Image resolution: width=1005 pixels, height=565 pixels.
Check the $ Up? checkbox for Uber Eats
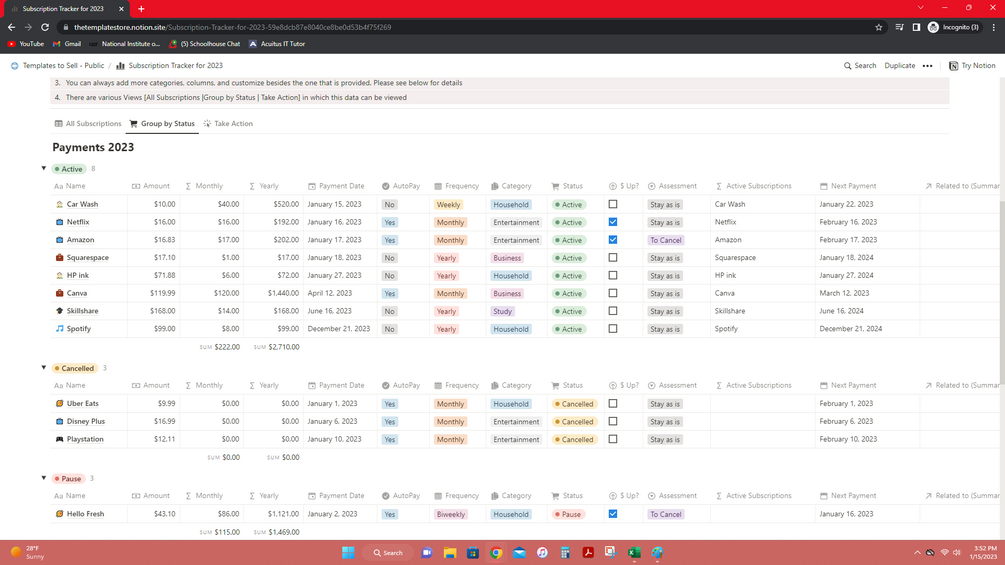point(613,404)
